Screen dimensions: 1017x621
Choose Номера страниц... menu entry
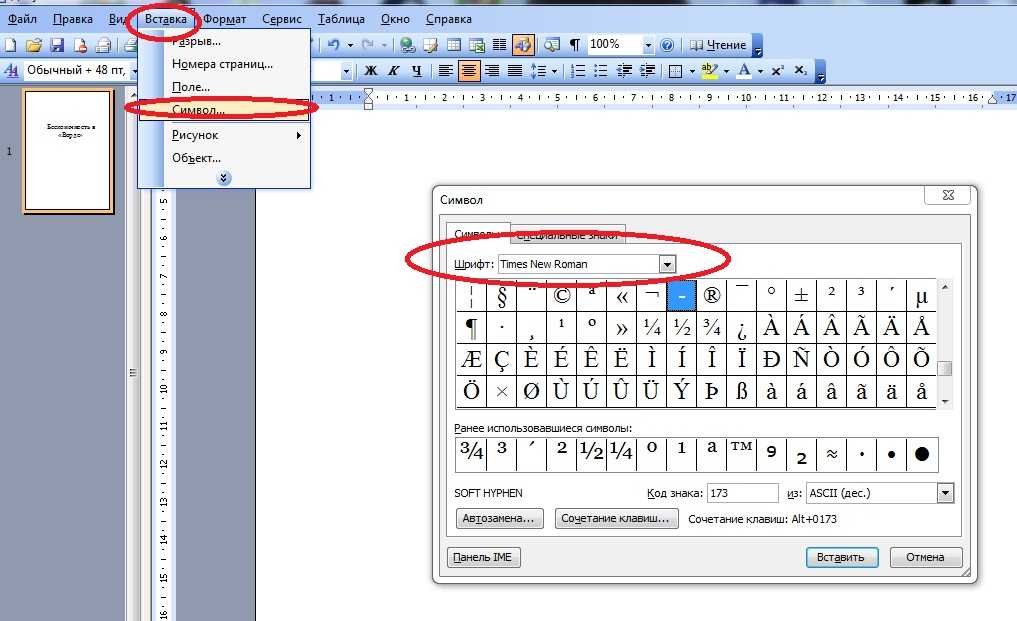coord(224,64)
